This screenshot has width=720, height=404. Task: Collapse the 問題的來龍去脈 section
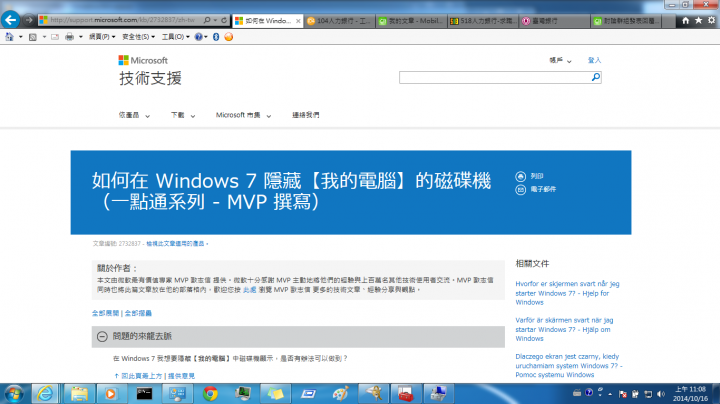click(102, 337)
